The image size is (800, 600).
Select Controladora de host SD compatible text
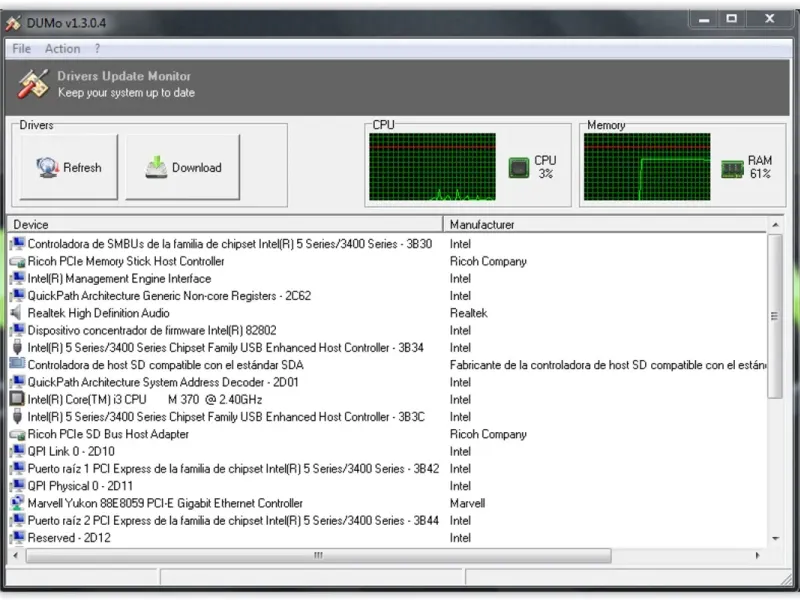tap(165, 365)
